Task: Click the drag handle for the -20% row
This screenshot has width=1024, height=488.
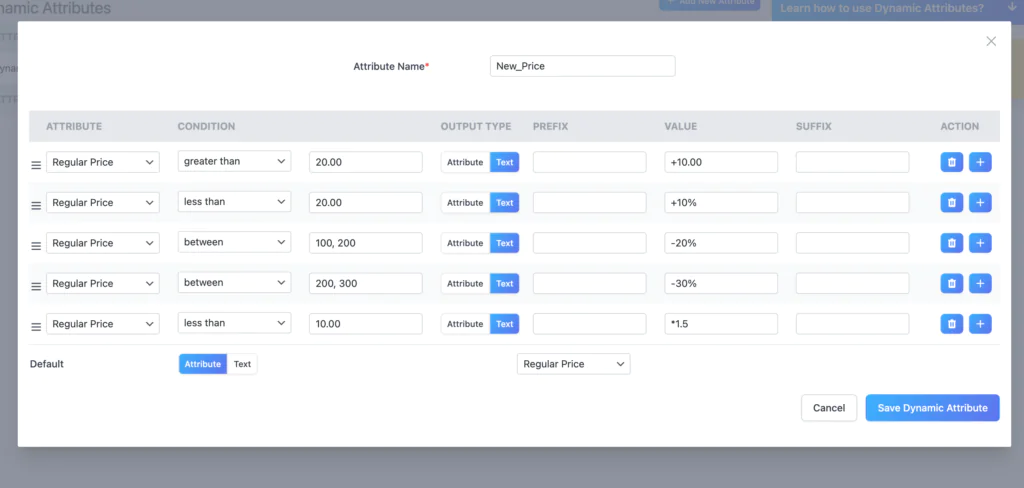Action: point(36,245)
